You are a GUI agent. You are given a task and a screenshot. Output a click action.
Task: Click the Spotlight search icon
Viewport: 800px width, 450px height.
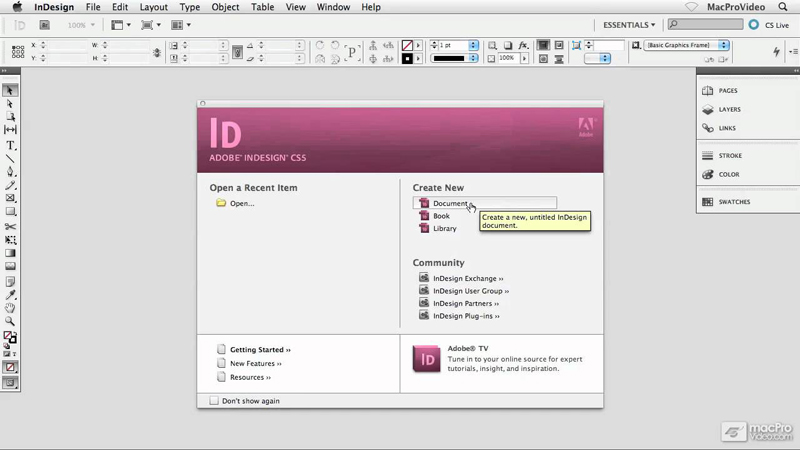pos(783,7)
